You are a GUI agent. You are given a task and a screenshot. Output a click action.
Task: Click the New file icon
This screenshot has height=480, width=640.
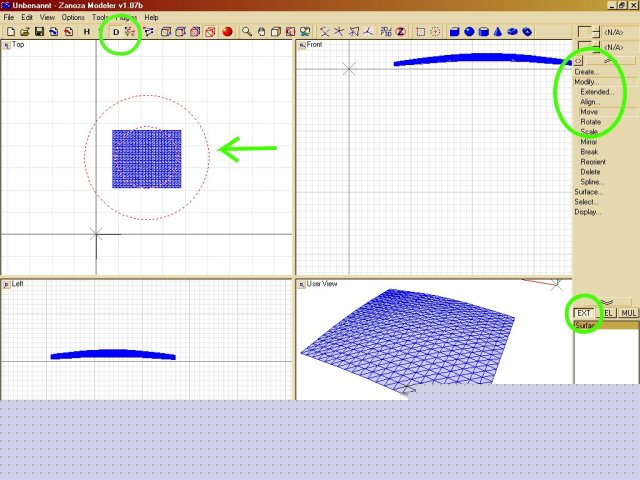[x=10, y=32]
